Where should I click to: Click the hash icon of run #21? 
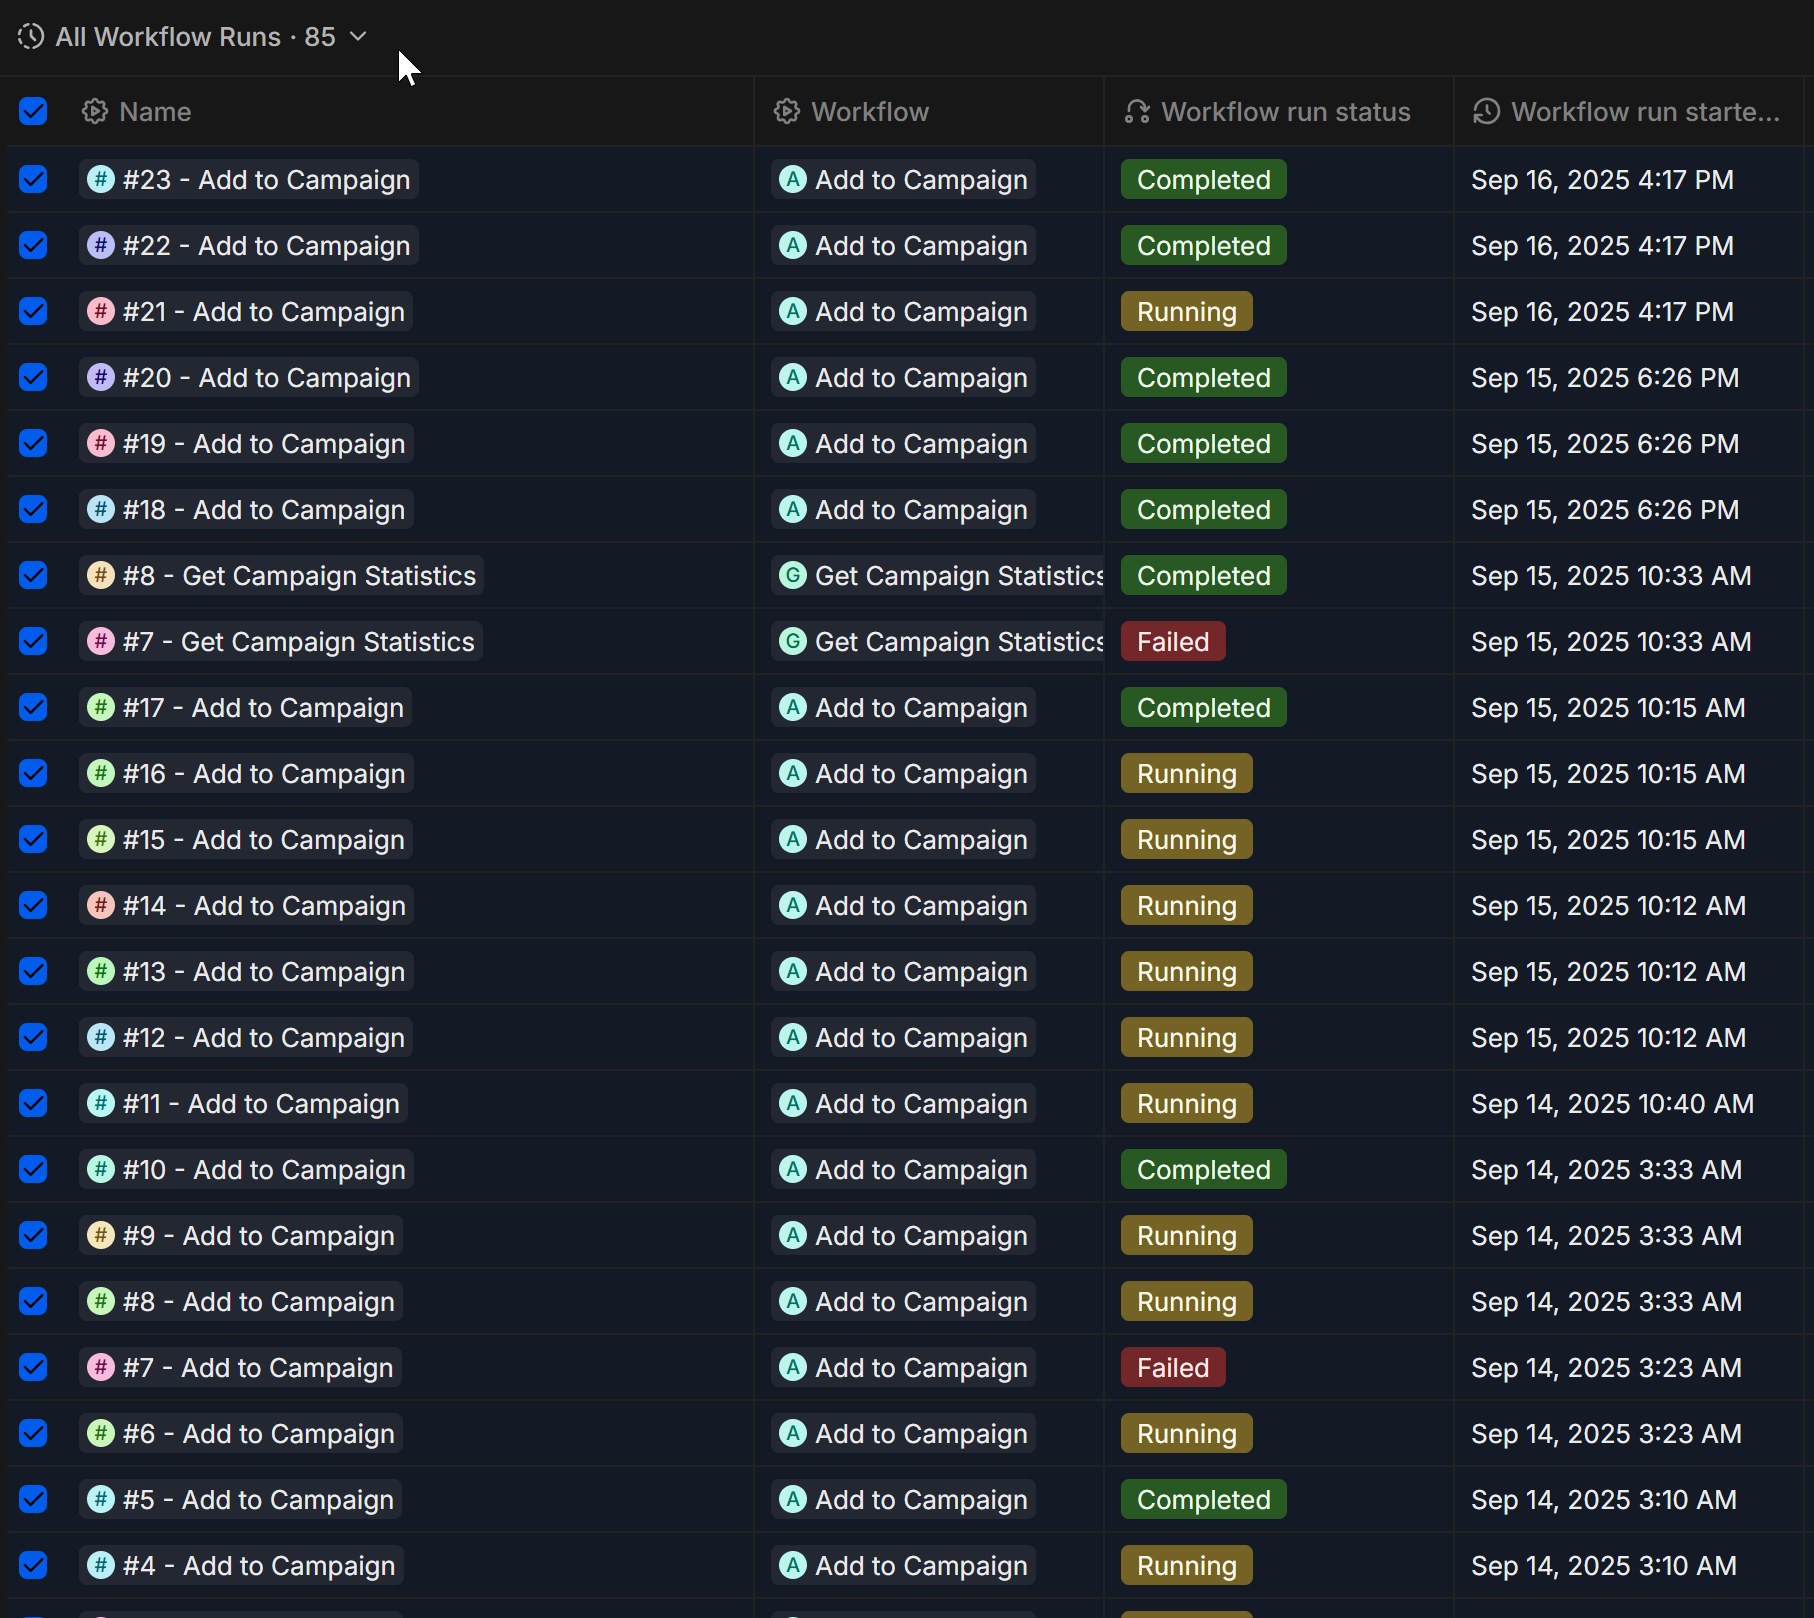pos(101,311)
